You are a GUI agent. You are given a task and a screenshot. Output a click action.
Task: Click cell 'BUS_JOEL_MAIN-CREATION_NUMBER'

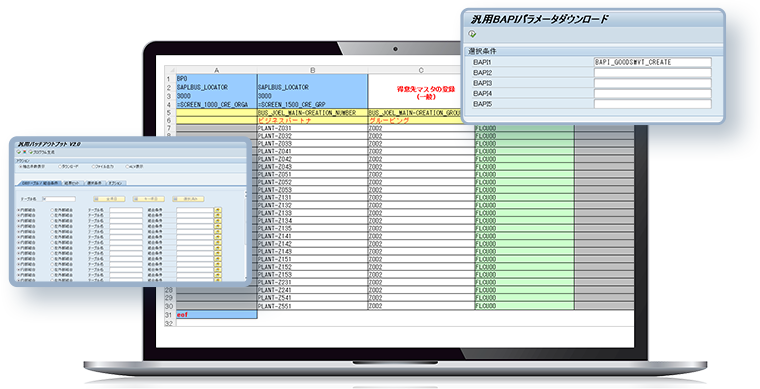pos(313,113)
